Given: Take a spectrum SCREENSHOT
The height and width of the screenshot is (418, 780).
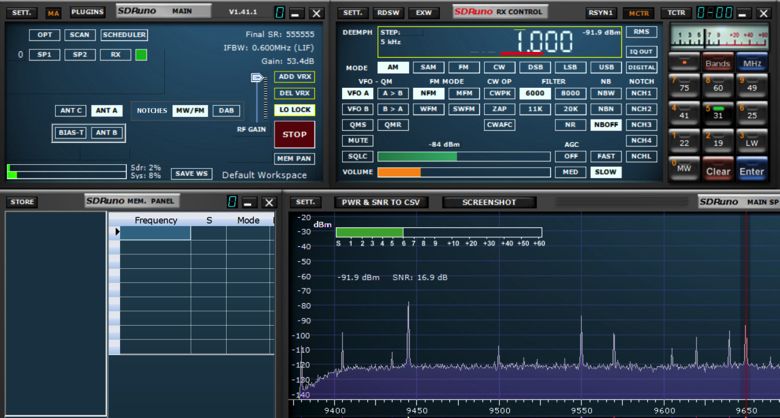Looking at the screenshot, I should pos(489,203).
